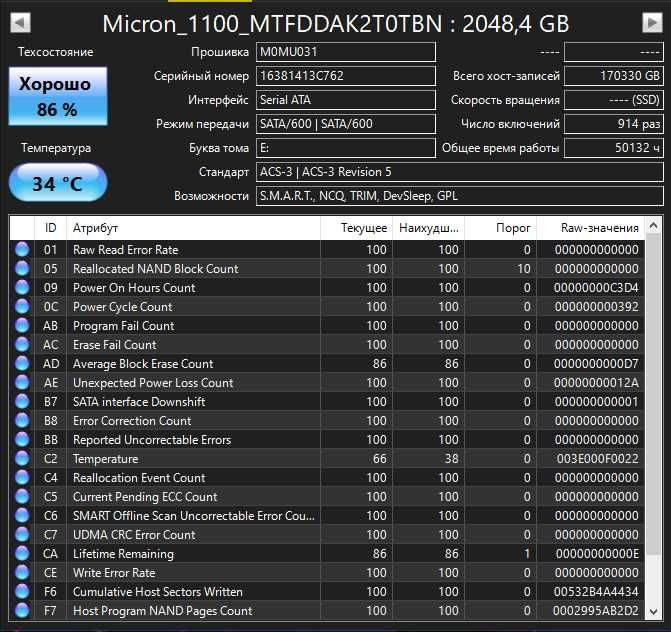Viewport: 671px width, 632px height.
Task: Click the status orb for Power Cycle Count
Action: click(22, 306)
